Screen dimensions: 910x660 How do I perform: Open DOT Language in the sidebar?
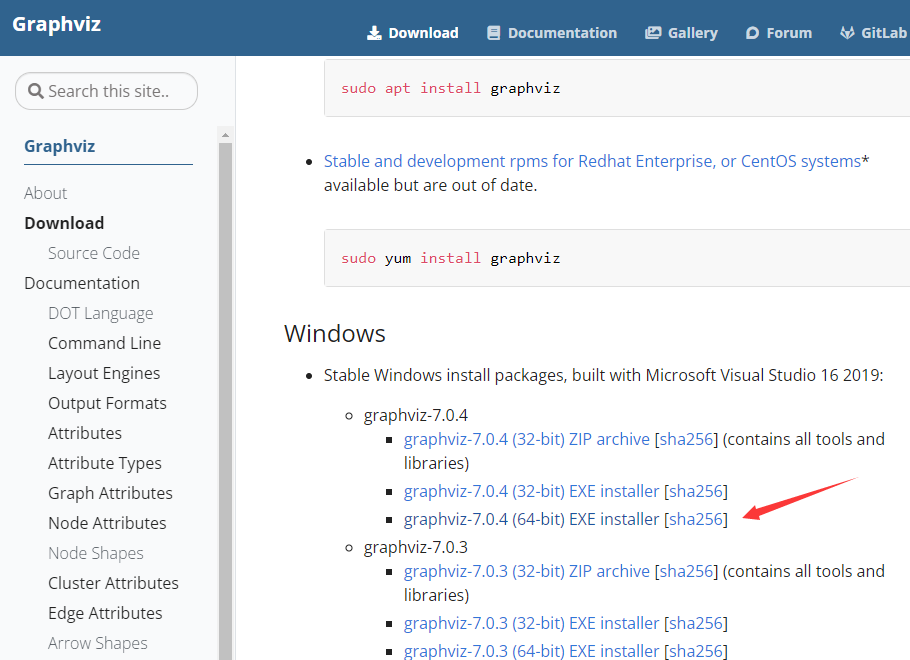(x=101, y=313)
